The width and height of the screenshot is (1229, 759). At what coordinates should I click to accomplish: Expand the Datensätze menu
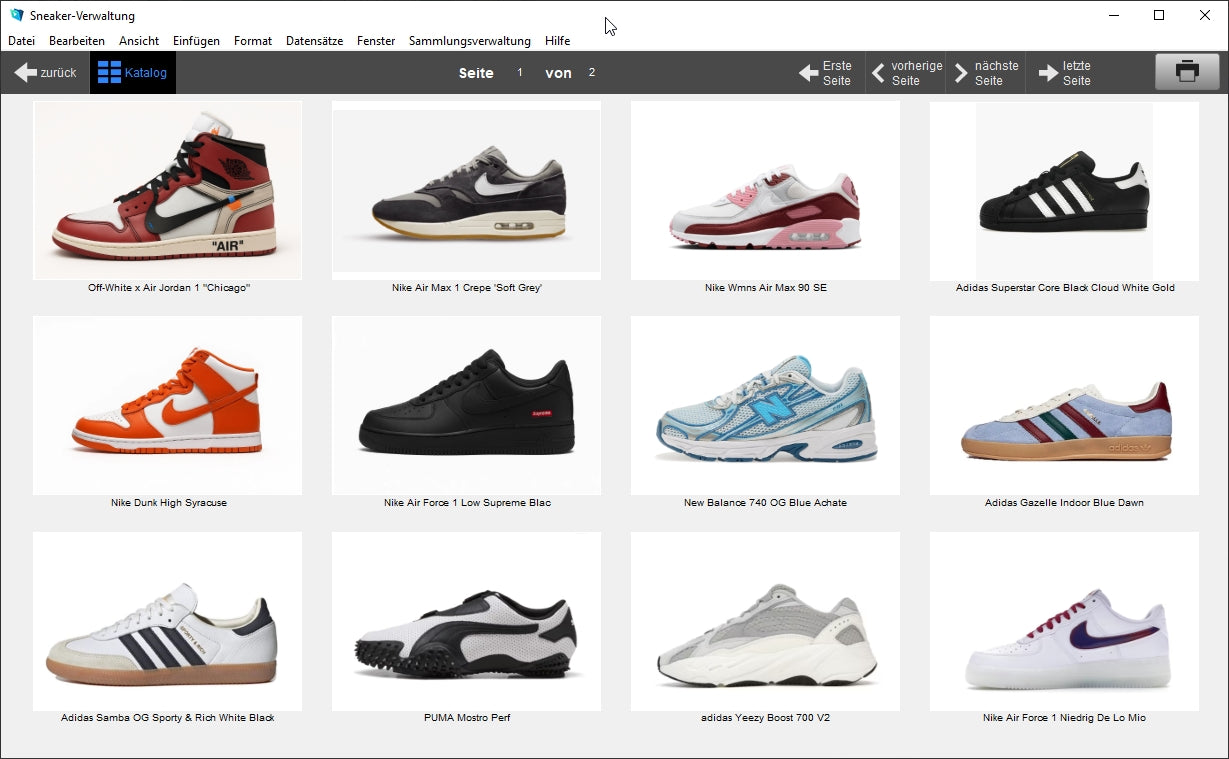coord(314,41)
